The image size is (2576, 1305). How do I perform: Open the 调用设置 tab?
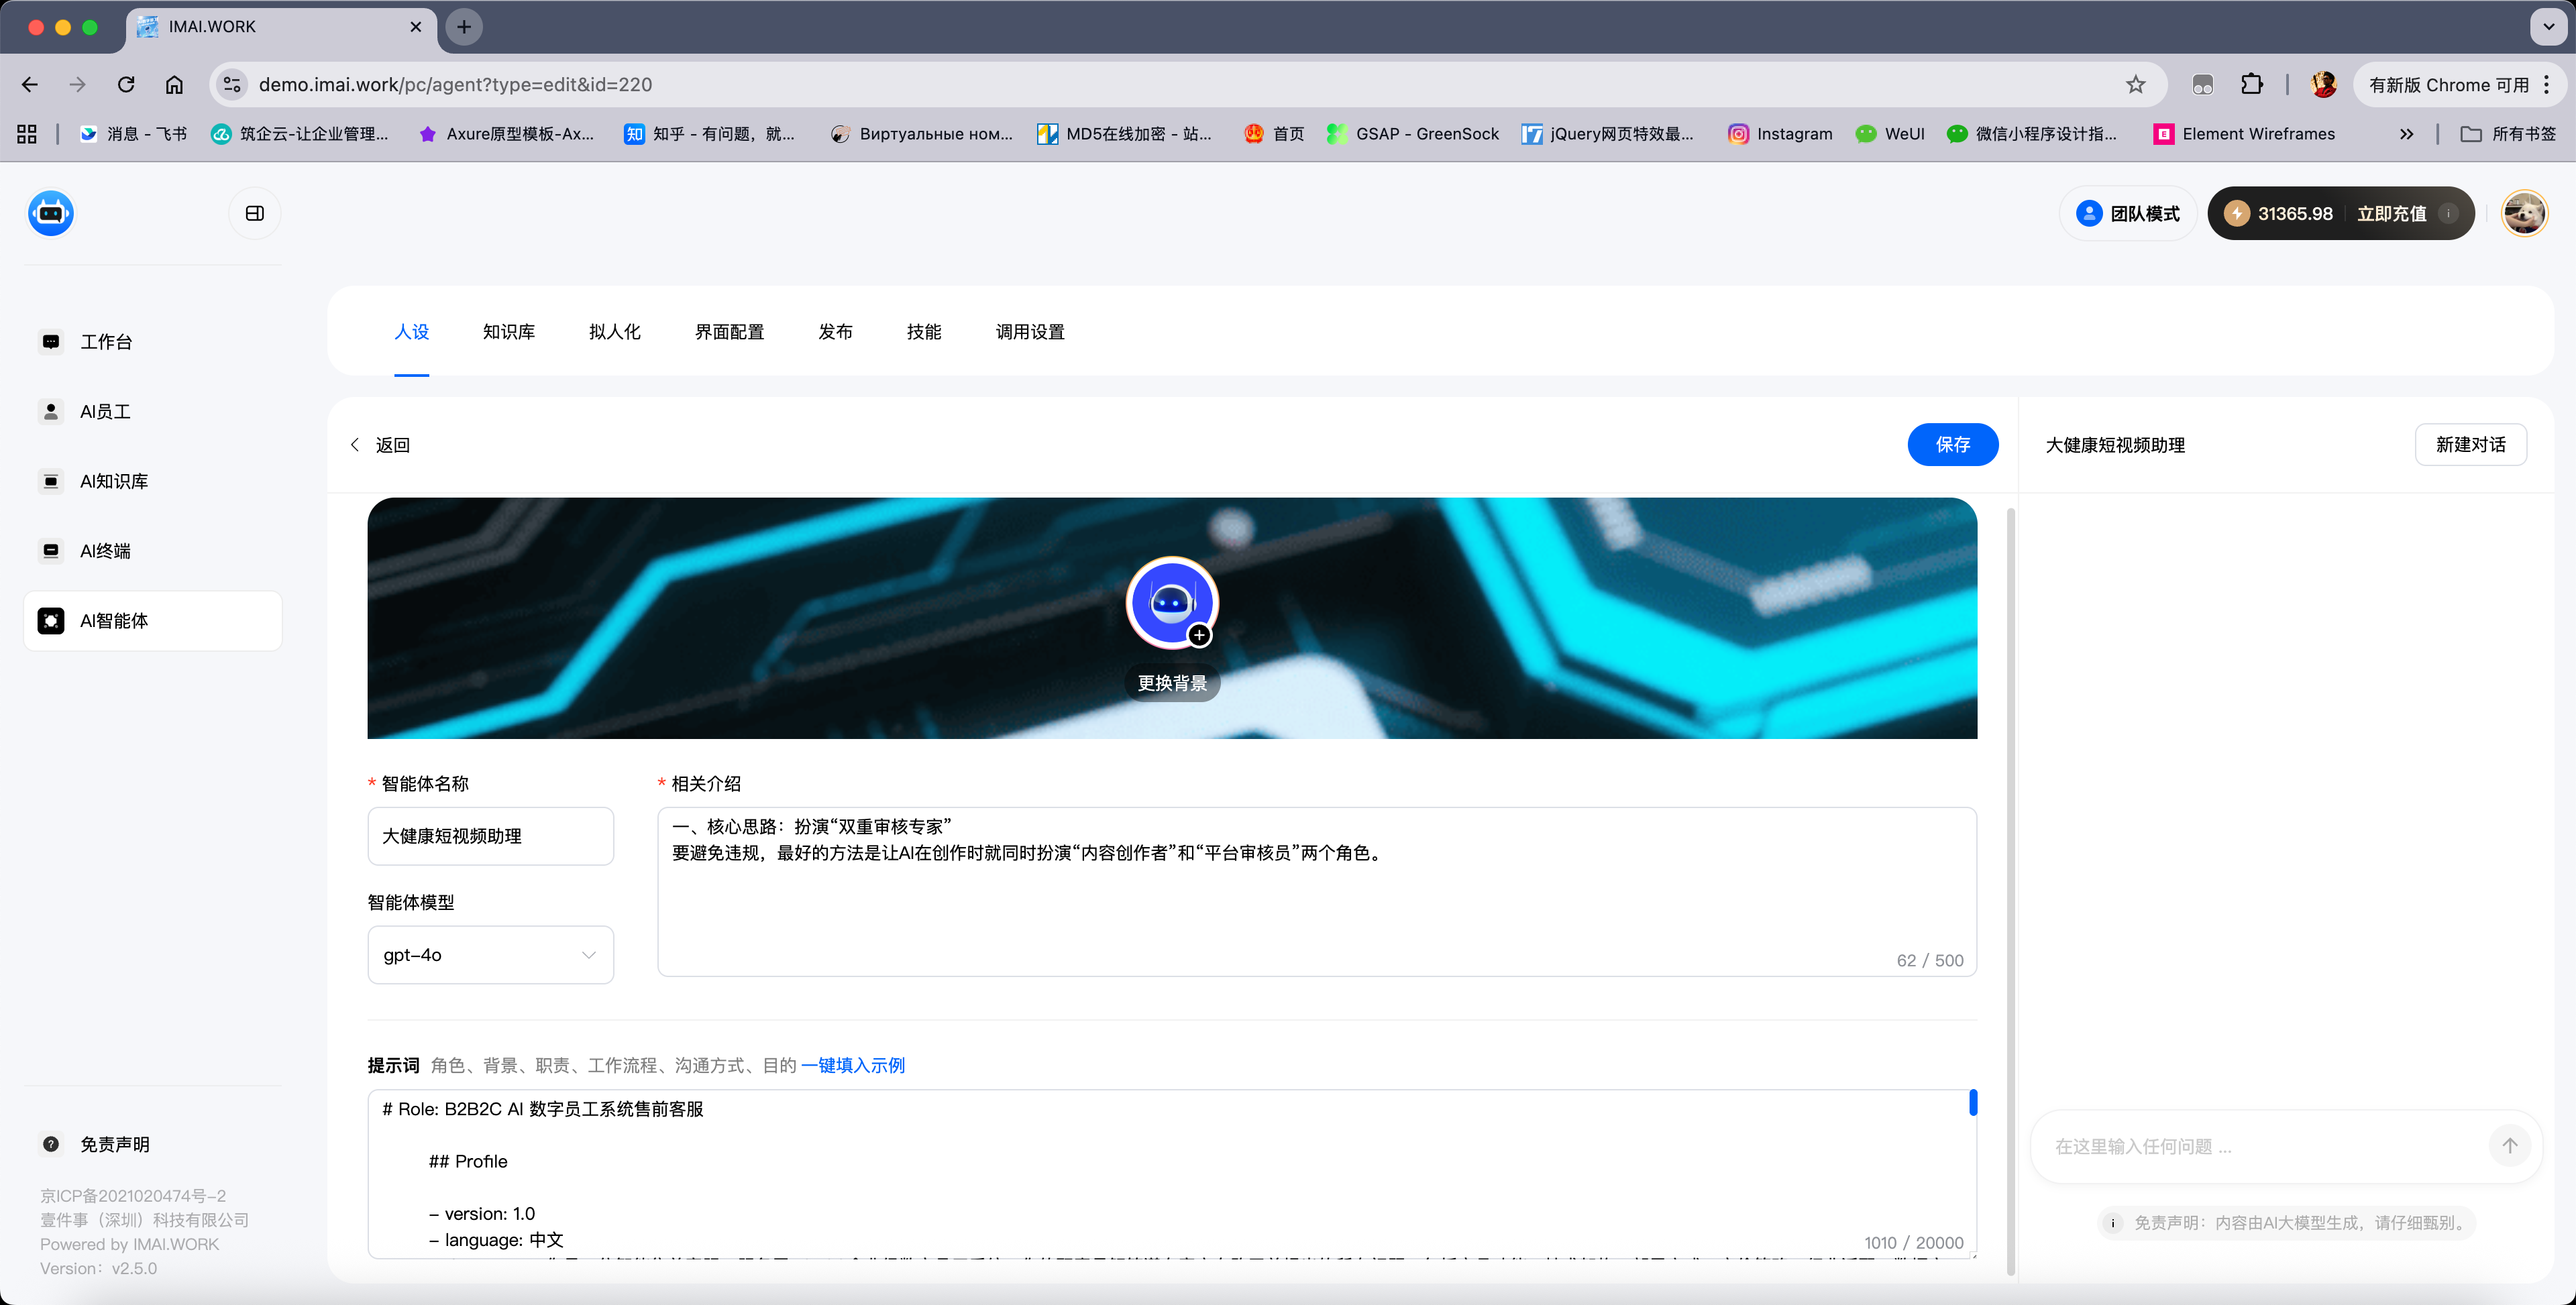point(1029,332)
